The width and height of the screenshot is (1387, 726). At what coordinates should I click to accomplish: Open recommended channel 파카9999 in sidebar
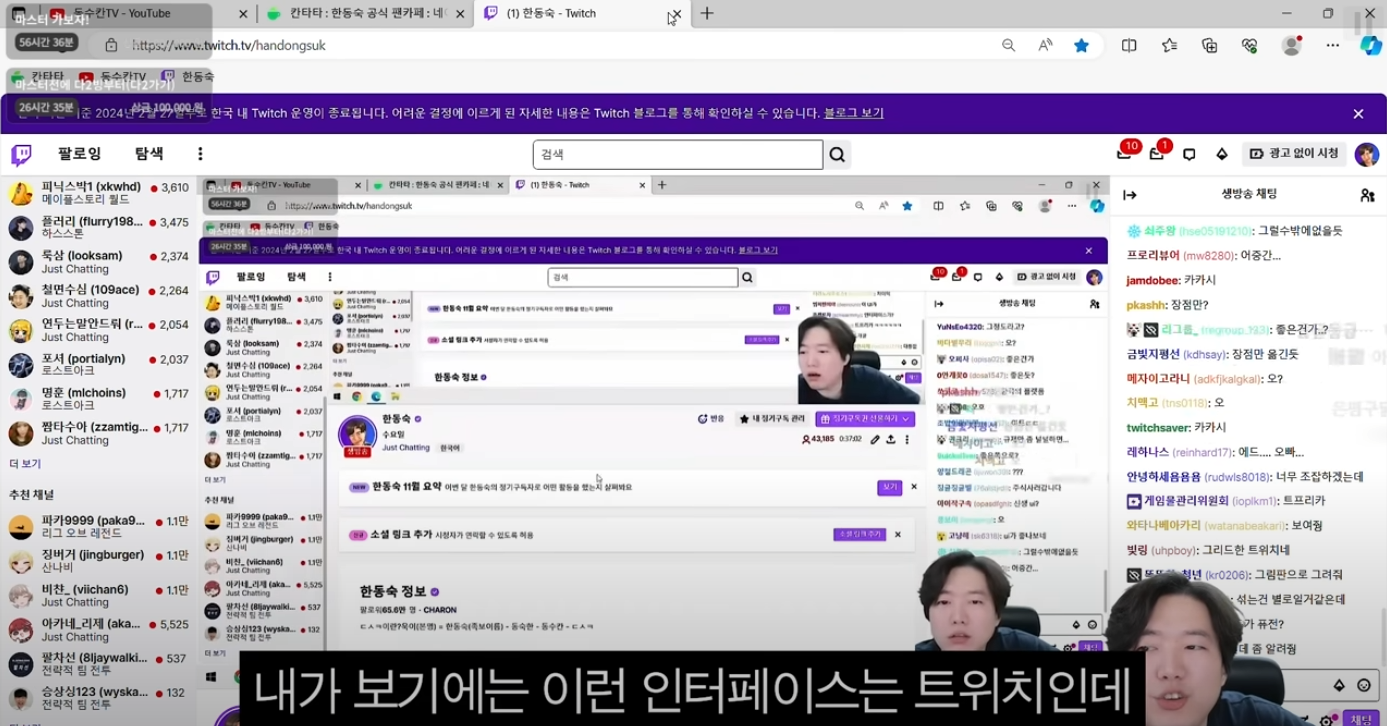point(98,526)
